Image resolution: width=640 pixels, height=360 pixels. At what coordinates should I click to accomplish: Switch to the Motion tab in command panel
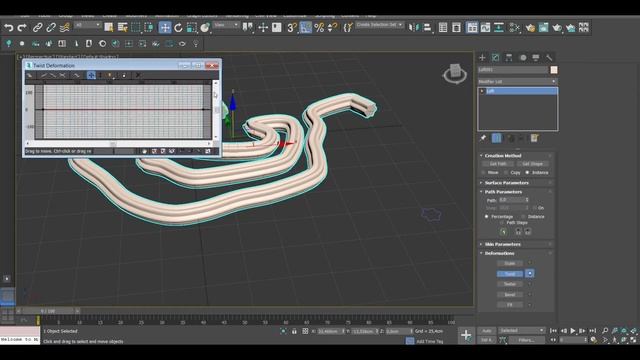tap(523, 58)
